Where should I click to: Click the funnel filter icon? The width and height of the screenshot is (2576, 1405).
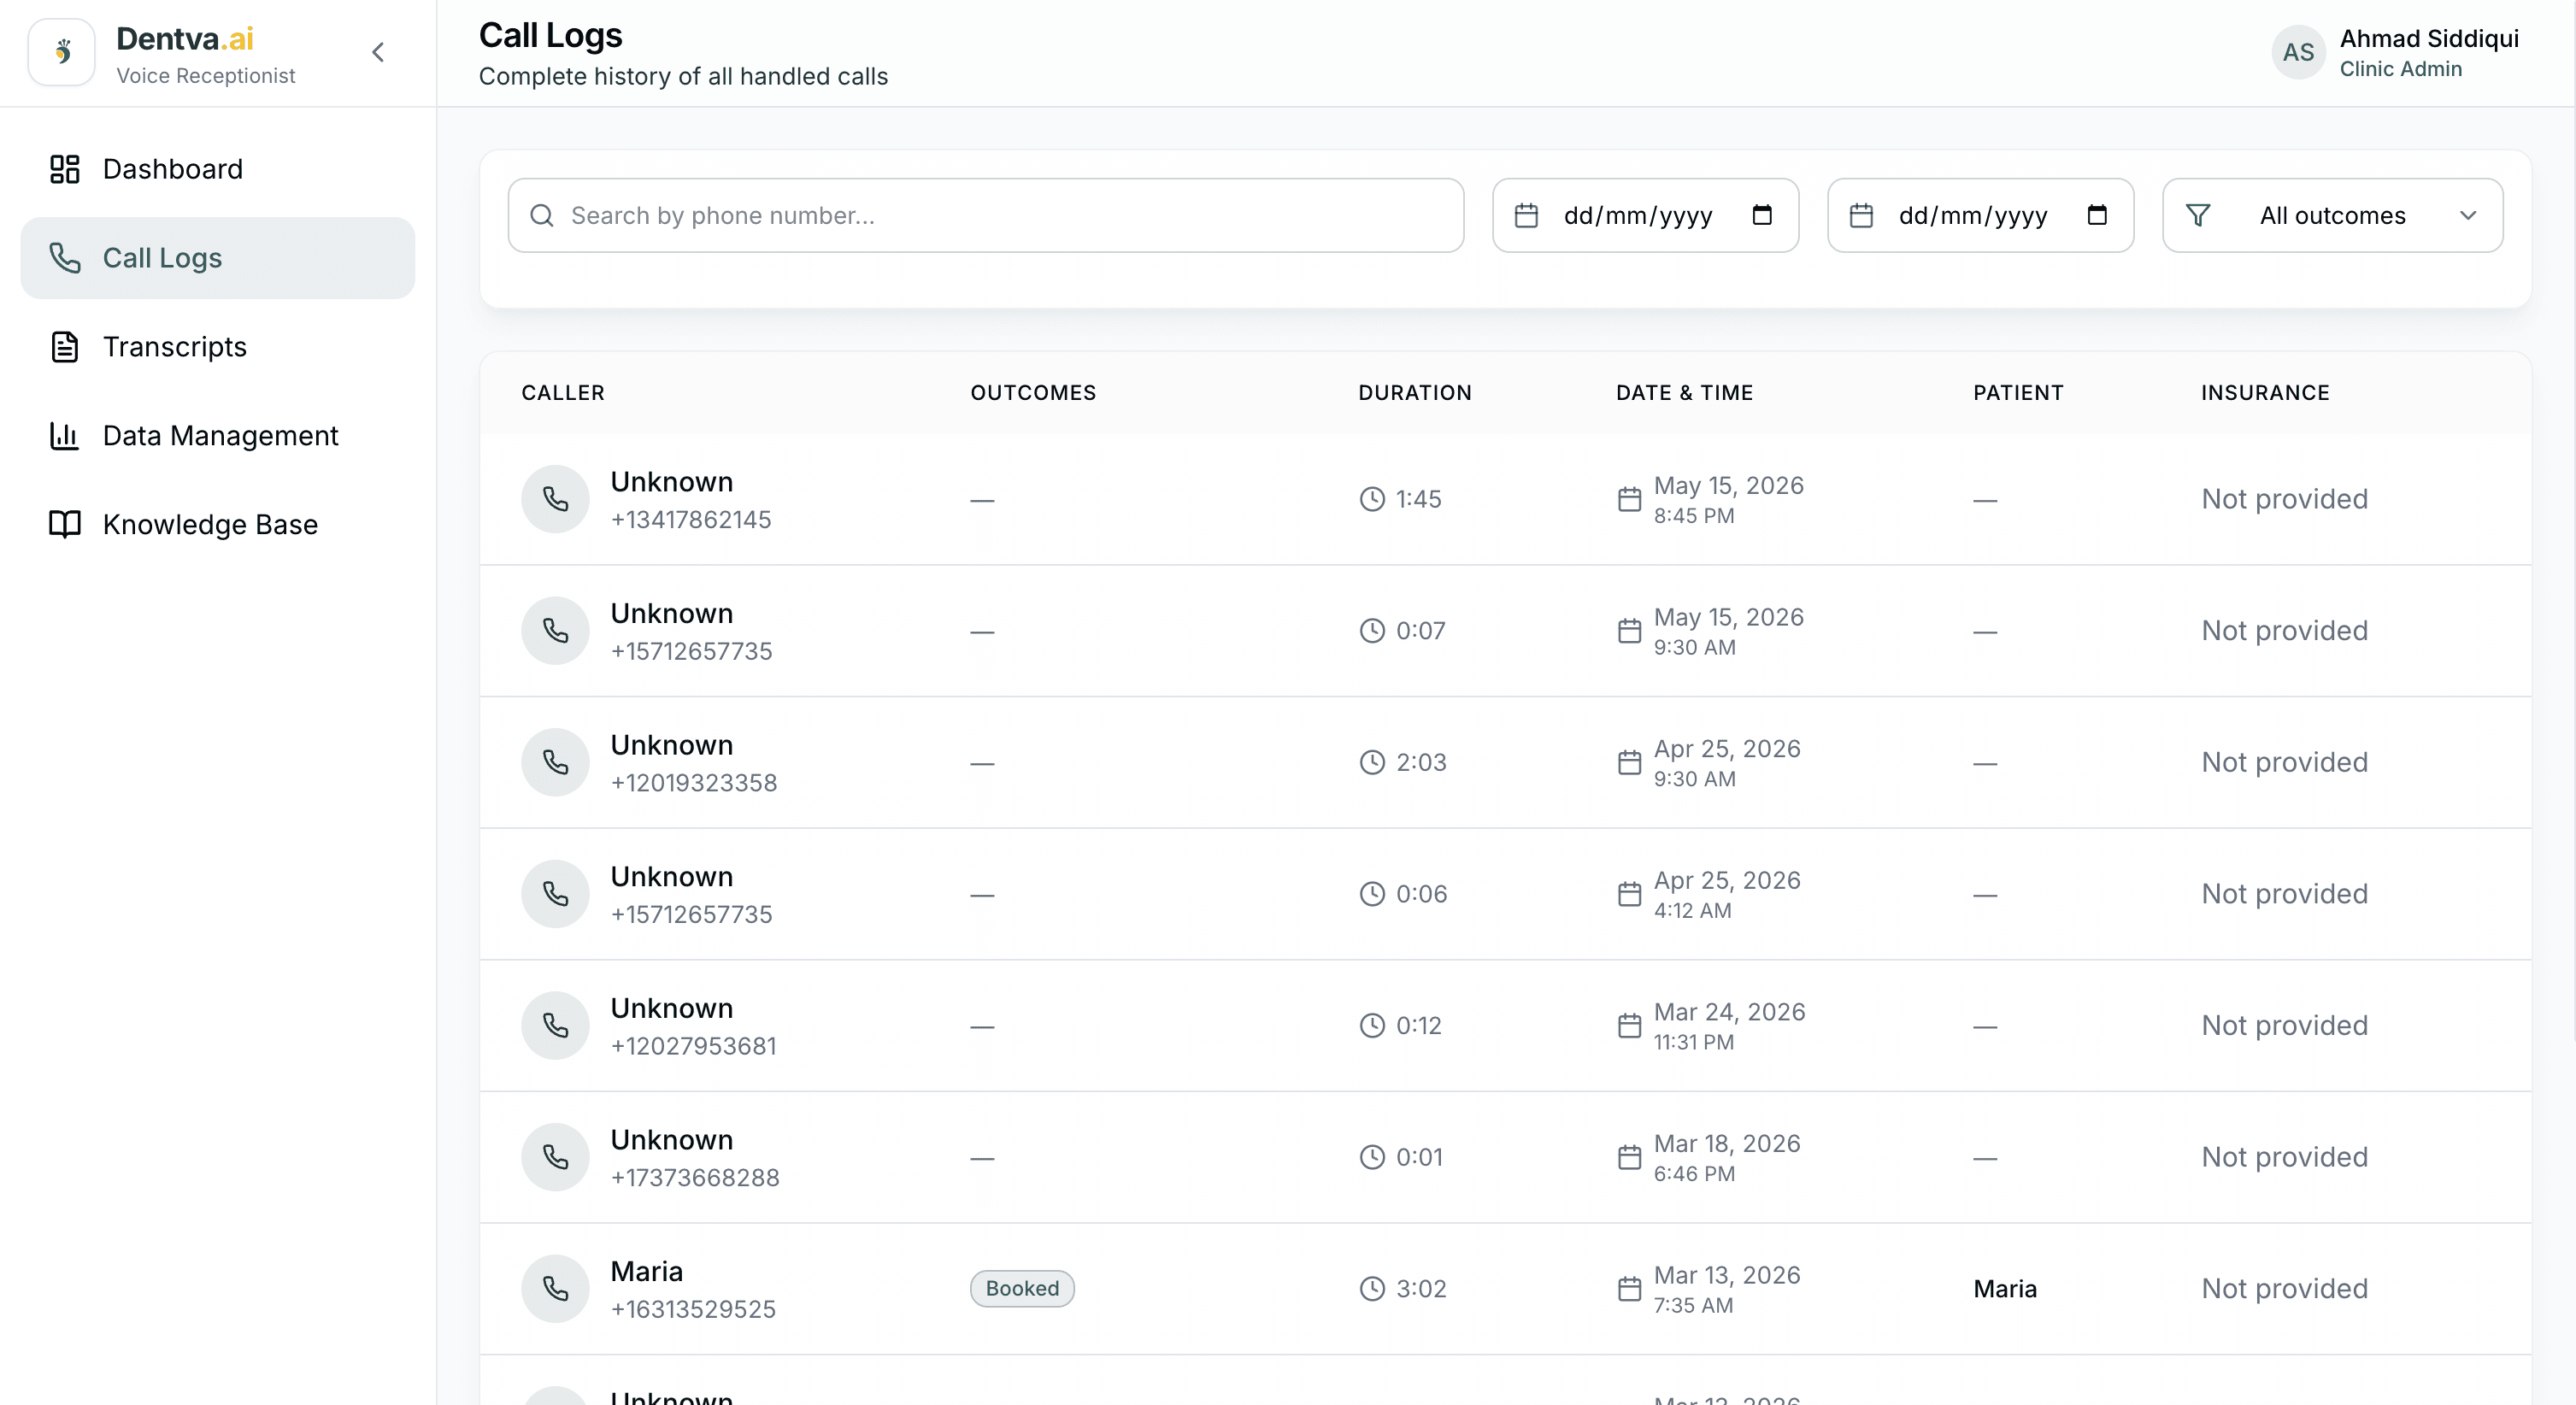pos(2198,216)
